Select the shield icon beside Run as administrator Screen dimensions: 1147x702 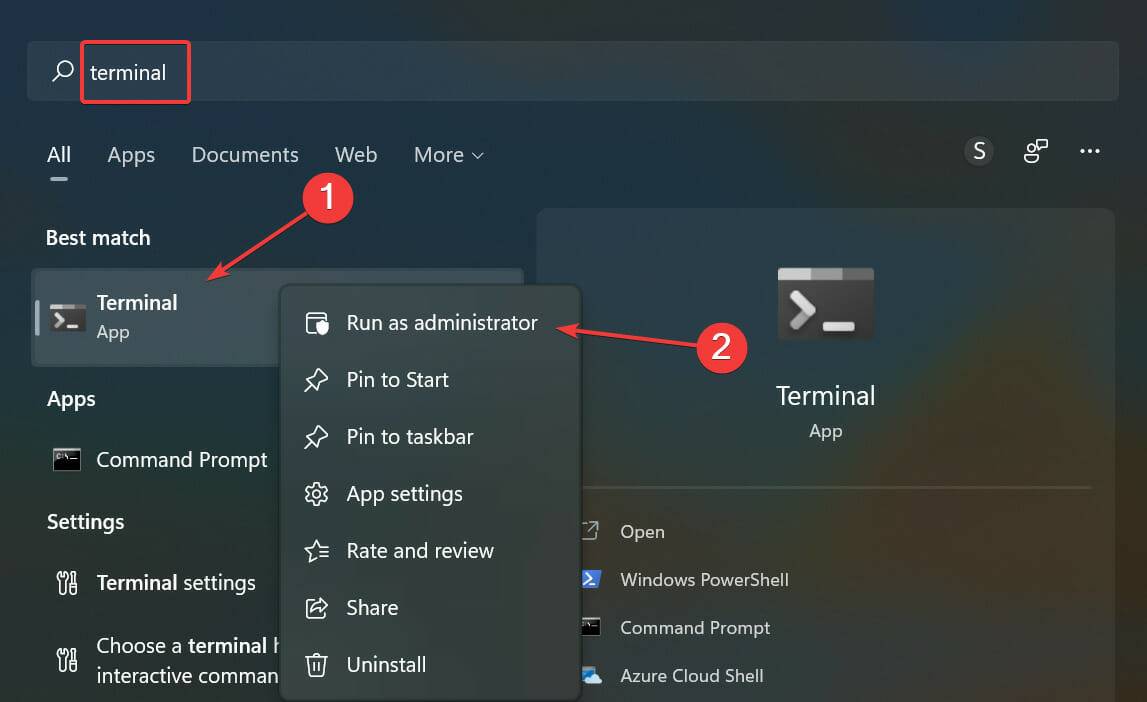(x=316, y=322)
